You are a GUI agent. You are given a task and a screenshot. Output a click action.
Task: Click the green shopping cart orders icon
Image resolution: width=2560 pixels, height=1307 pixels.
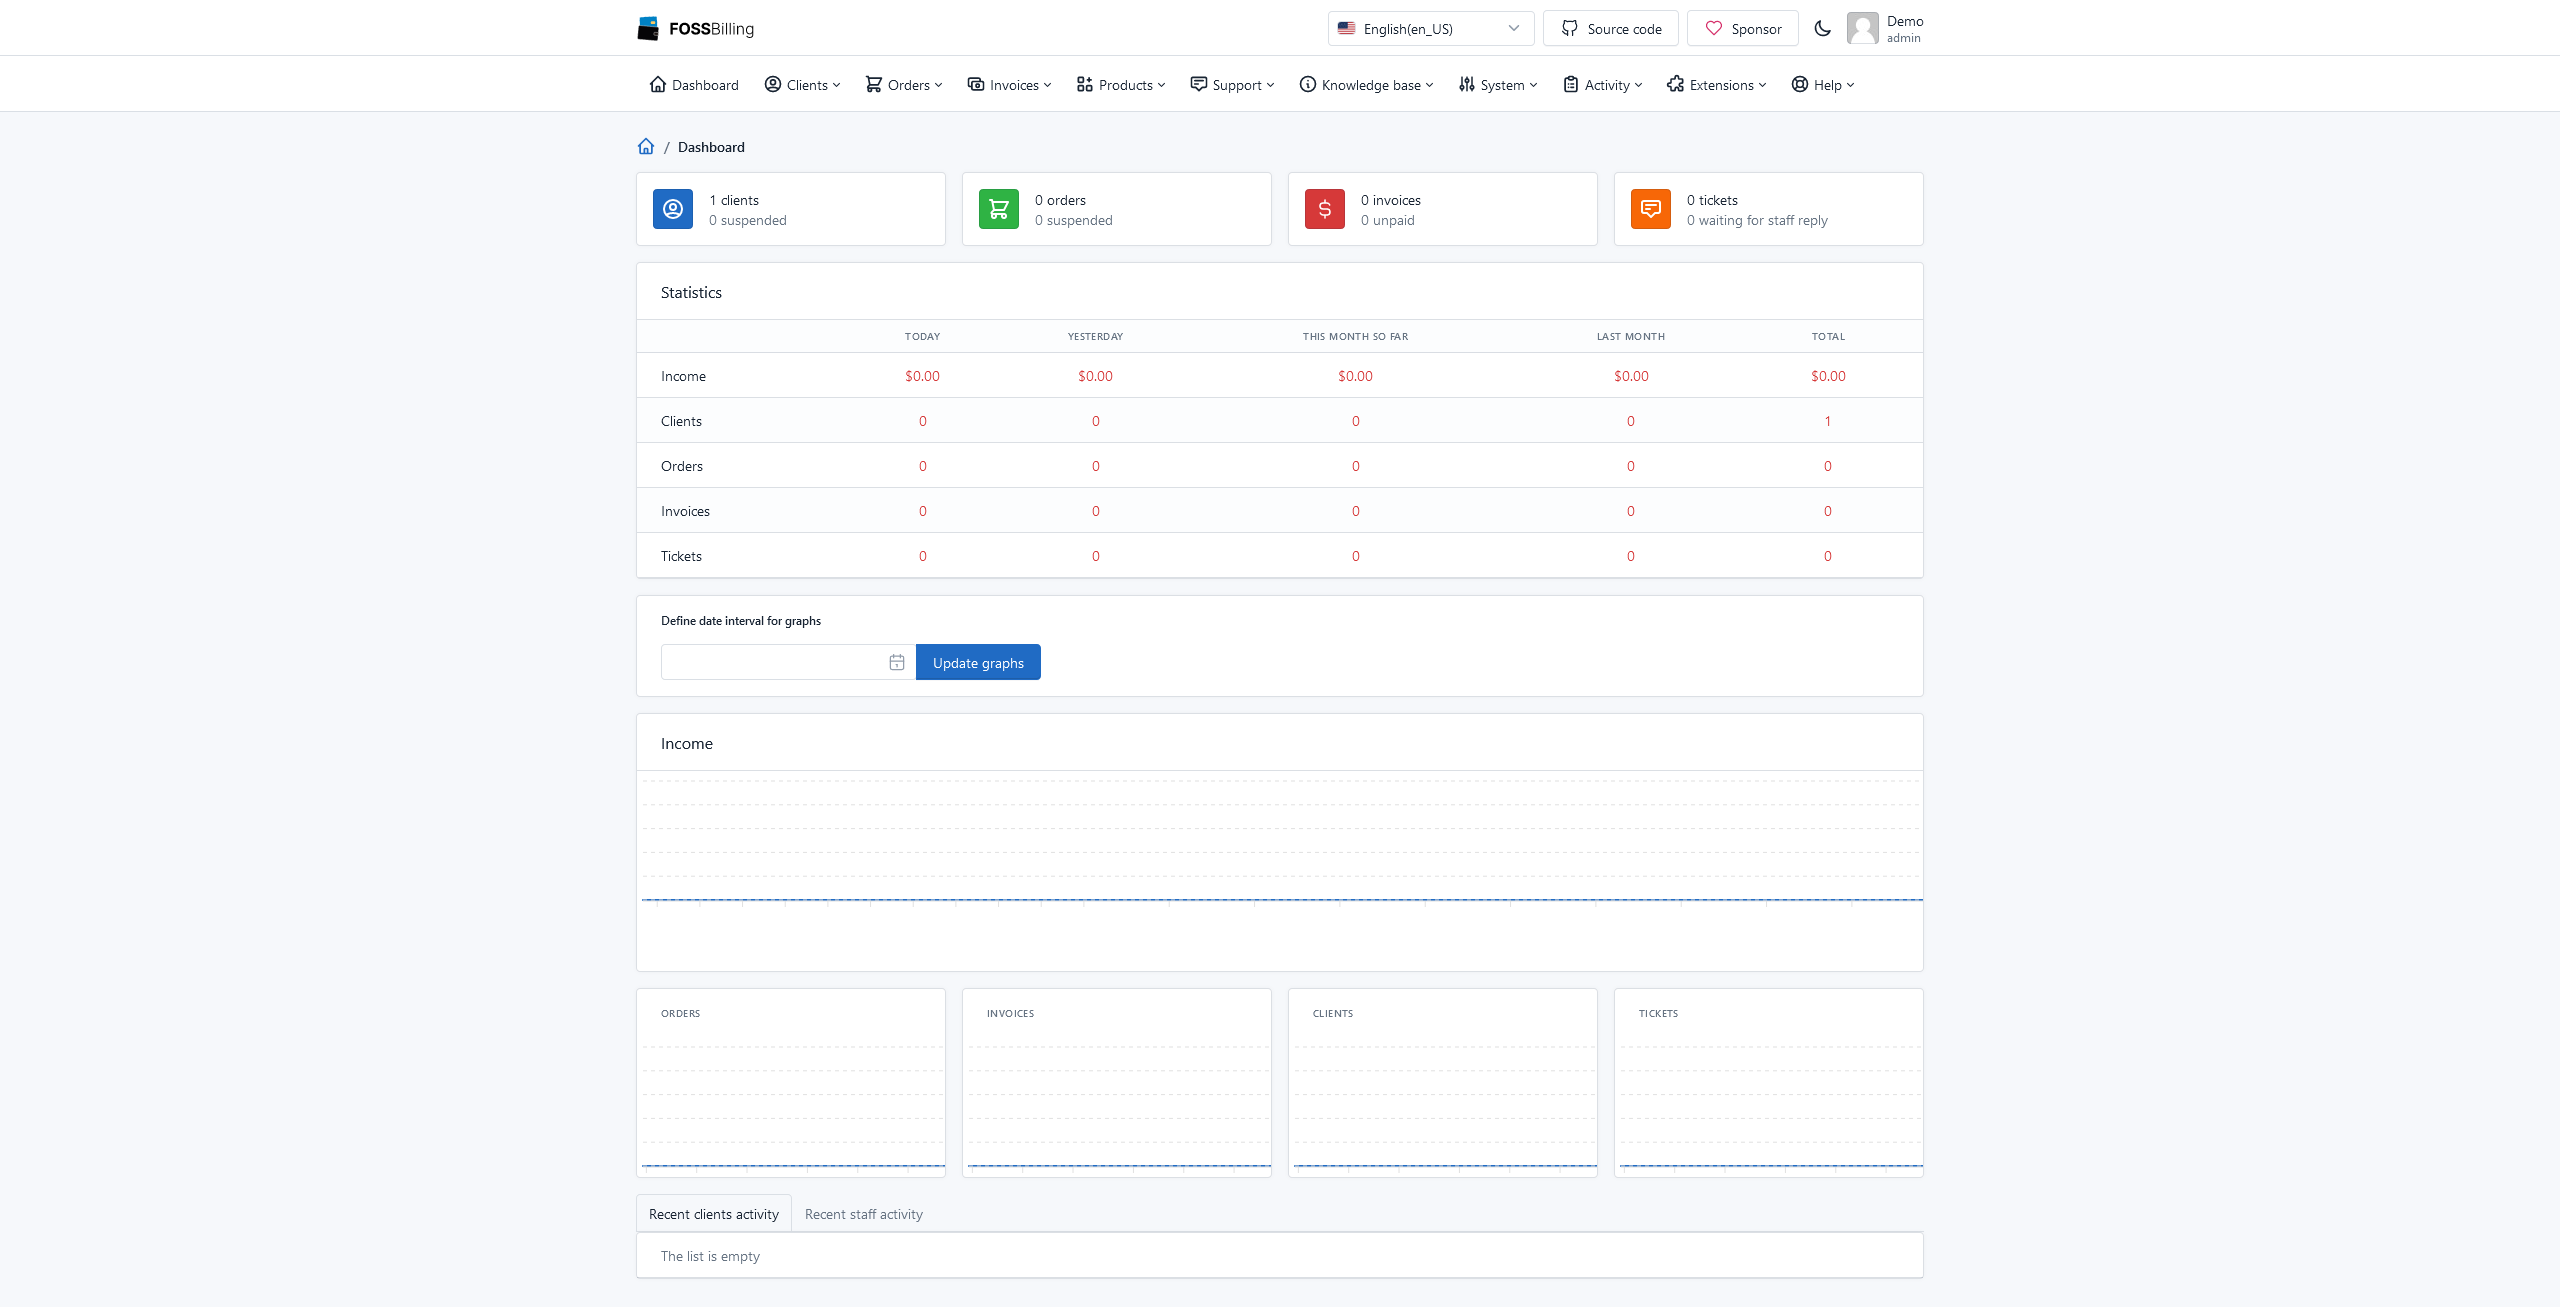pyautogui.click(x=998, y=209)
